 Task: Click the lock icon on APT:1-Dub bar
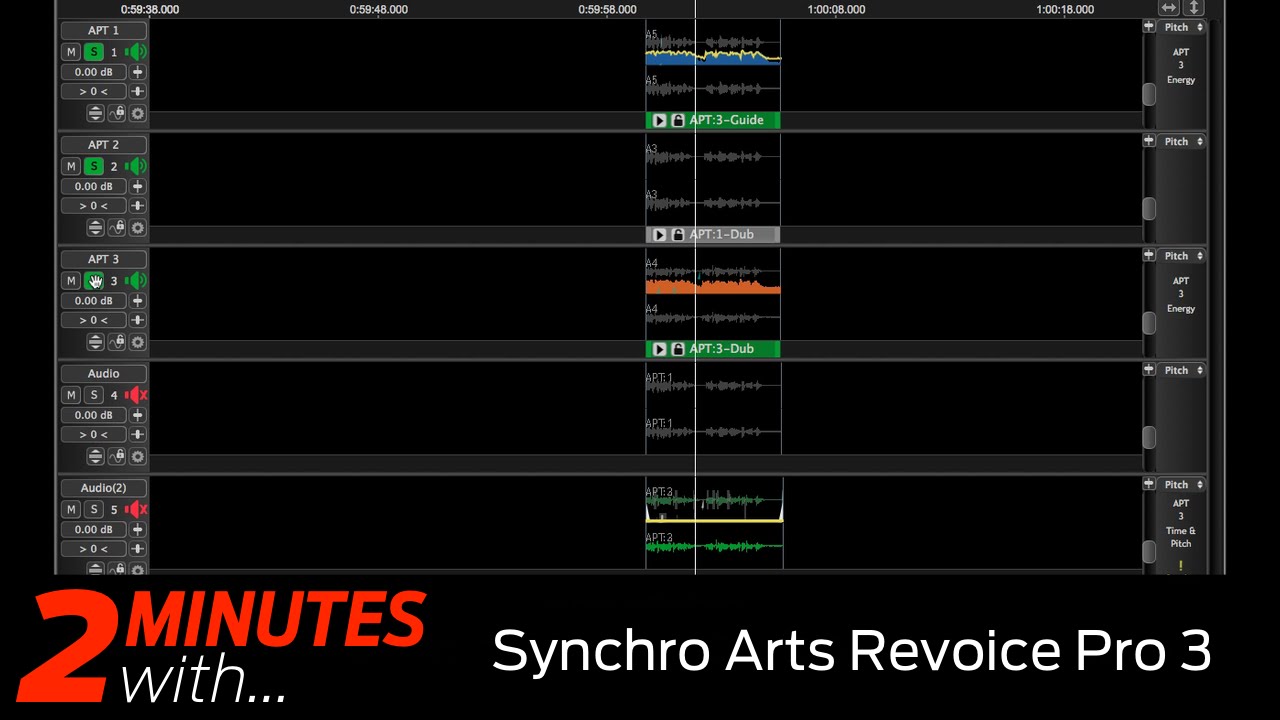(678, 234)
